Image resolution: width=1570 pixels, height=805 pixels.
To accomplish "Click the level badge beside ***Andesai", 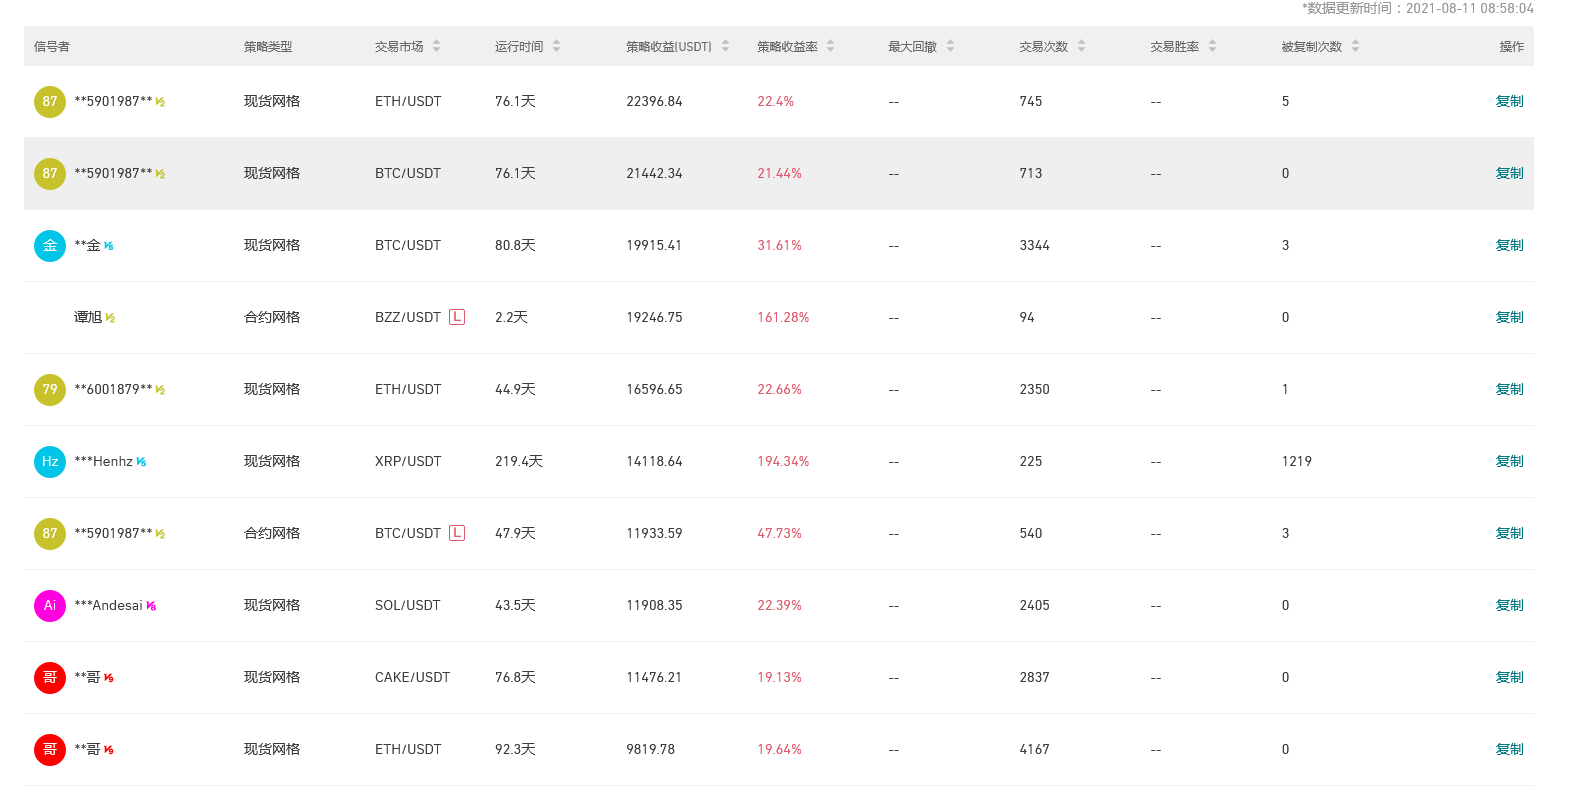I will pos(151,606).
